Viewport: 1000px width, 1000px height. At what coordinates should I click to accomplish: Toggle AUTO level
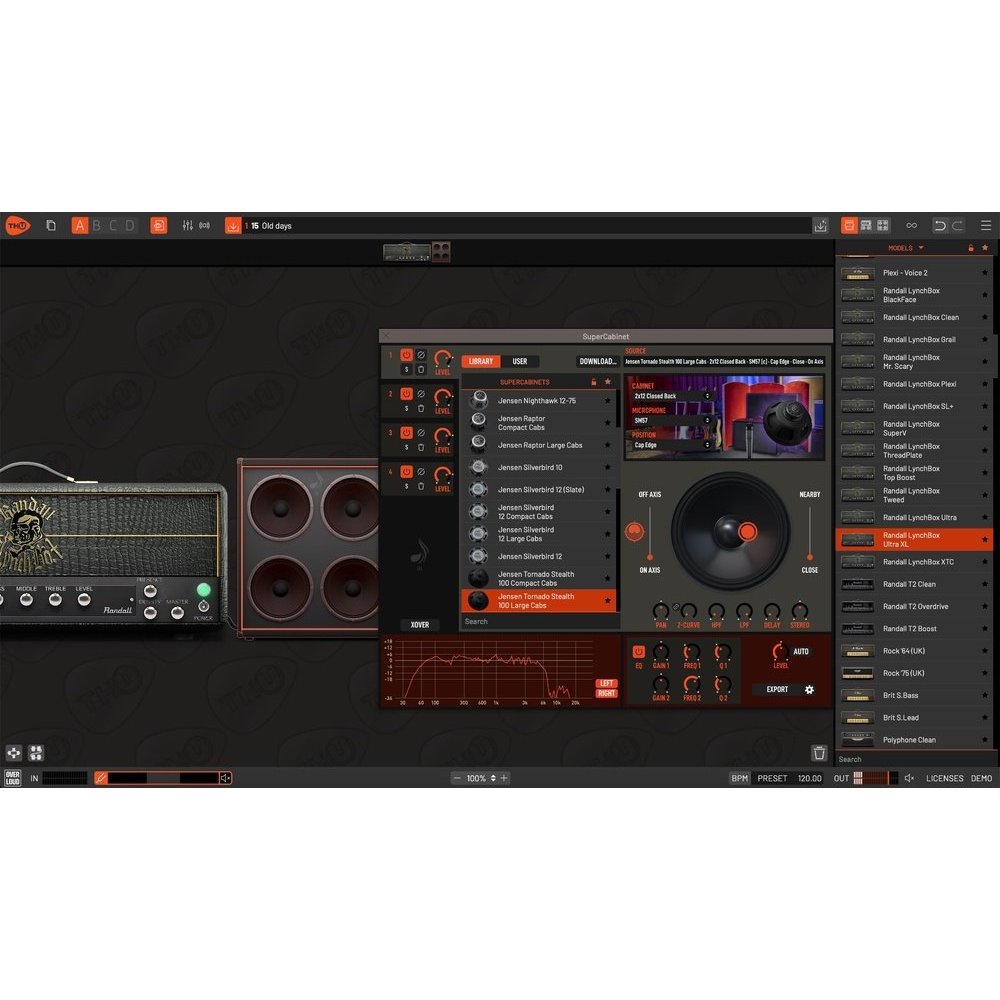click(x=801, y=652)
